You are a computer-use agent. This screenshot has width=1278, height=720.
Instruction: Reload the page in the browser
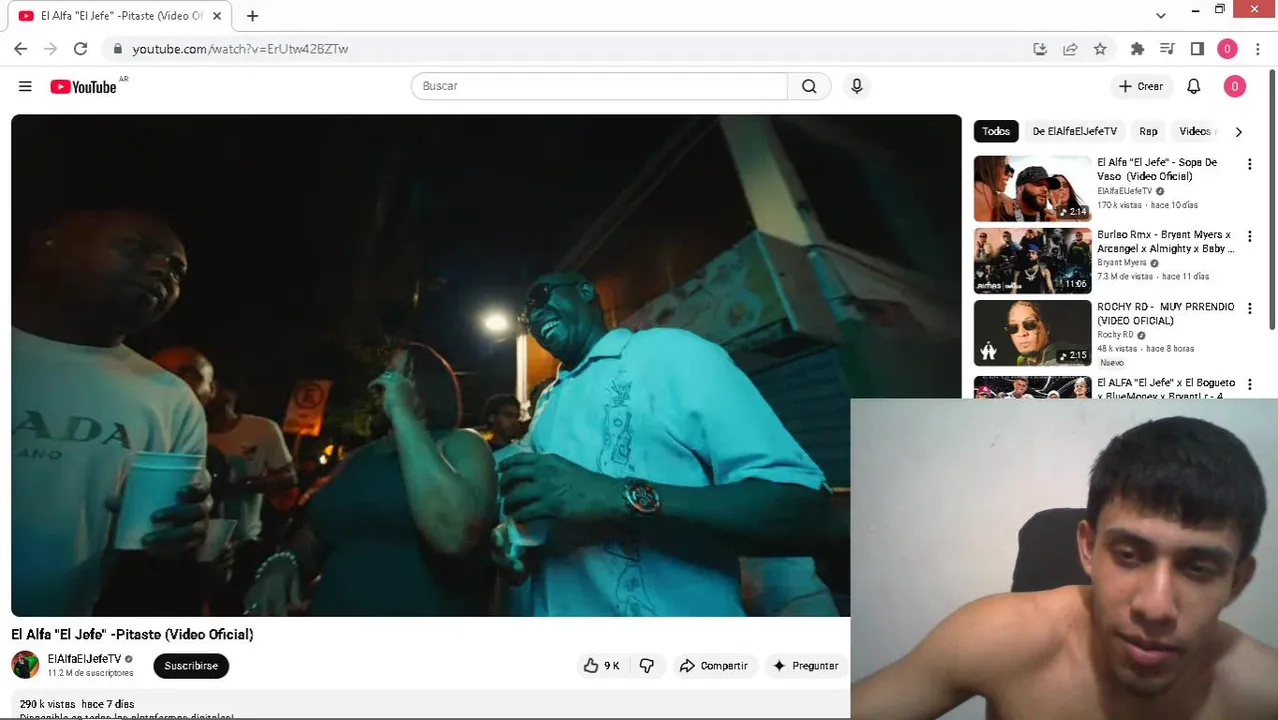[81, 48]
